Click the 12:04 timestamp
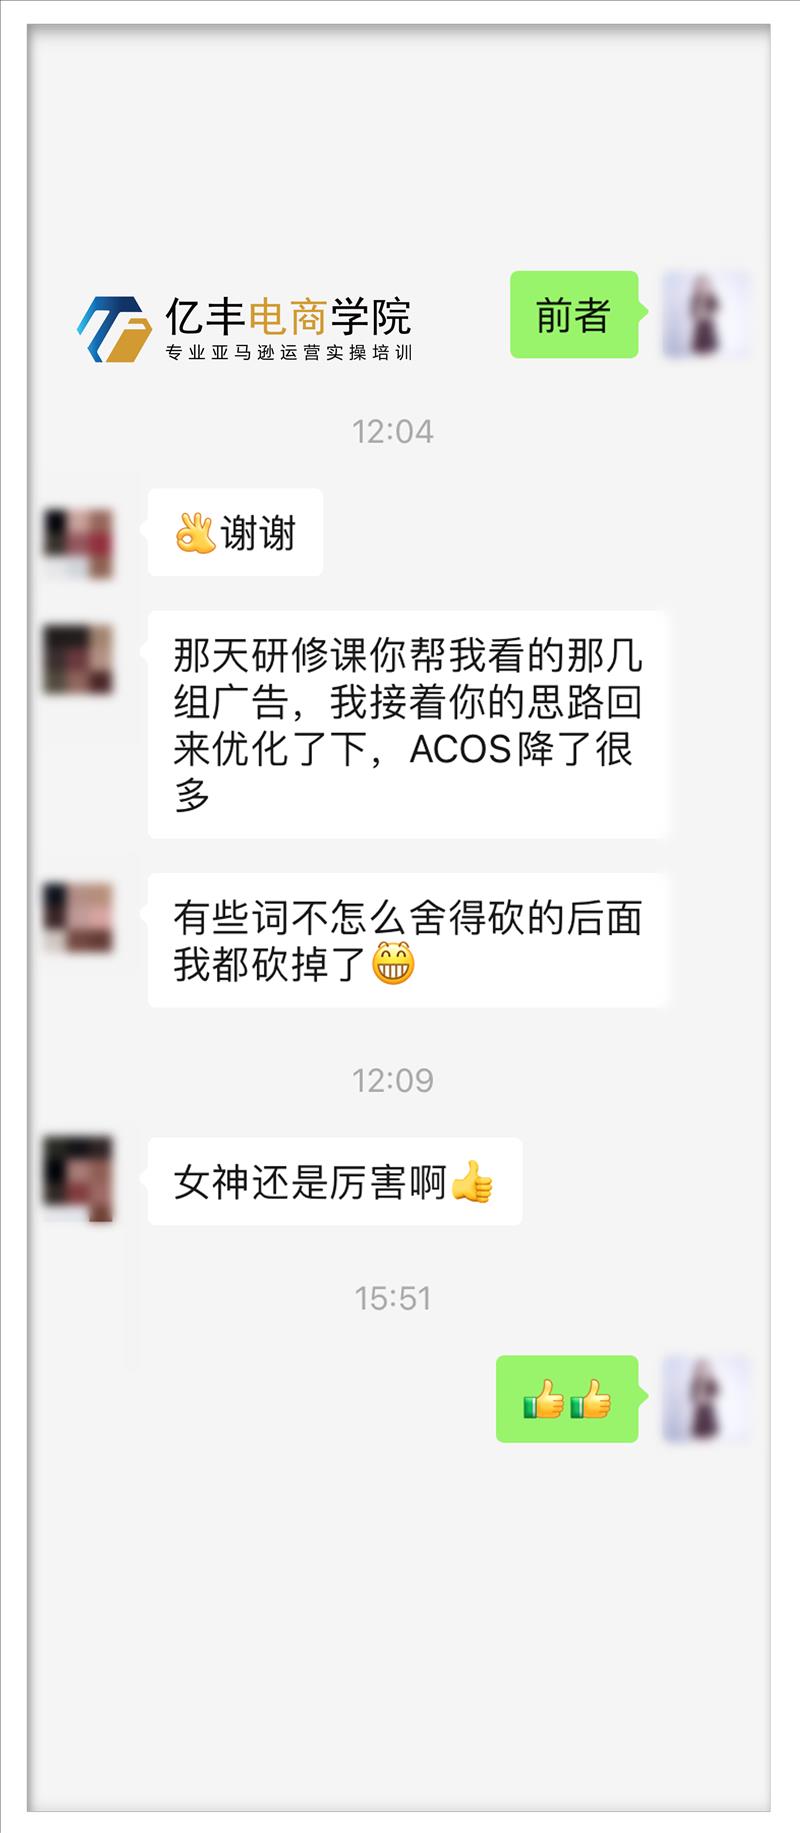The image size is (800, 1833). [x=393, y=431]
